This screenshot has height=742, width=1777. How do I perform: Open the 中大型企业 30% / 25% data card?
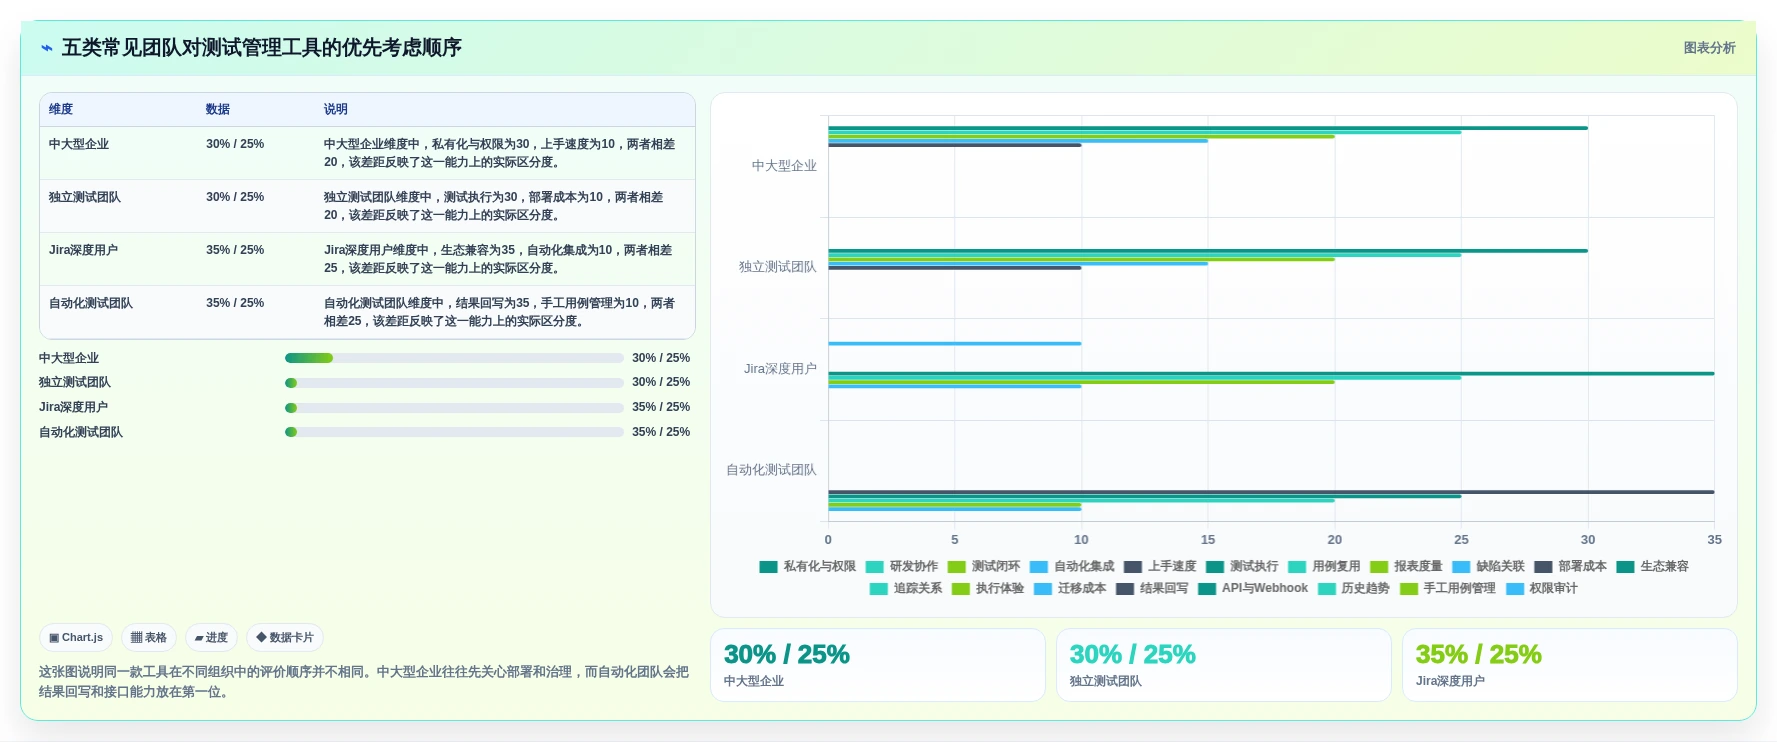[x=878, y=665]
